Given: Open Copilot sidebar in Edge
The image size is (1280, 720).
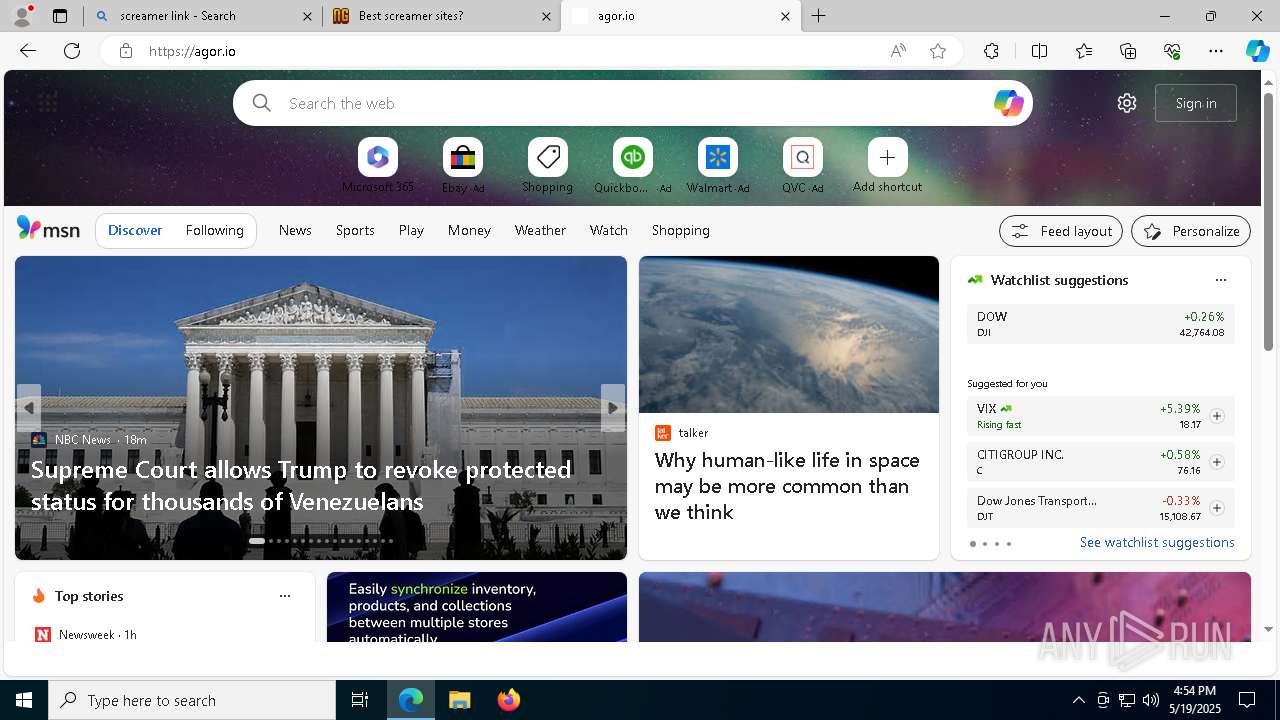Looking at the screenshot, I should pos(1258,51).
